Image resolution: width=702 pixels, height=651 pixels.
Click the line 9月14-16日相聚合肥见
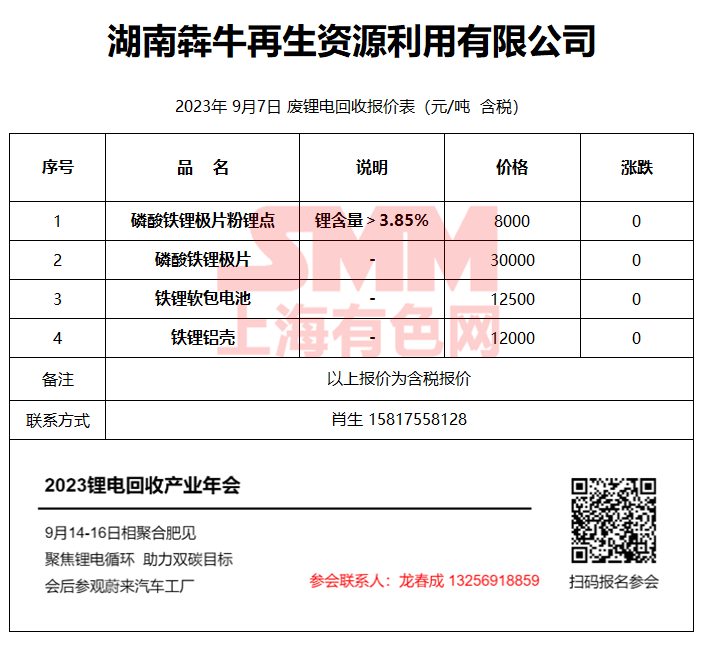pyautogui.click(x=120, y=533)
